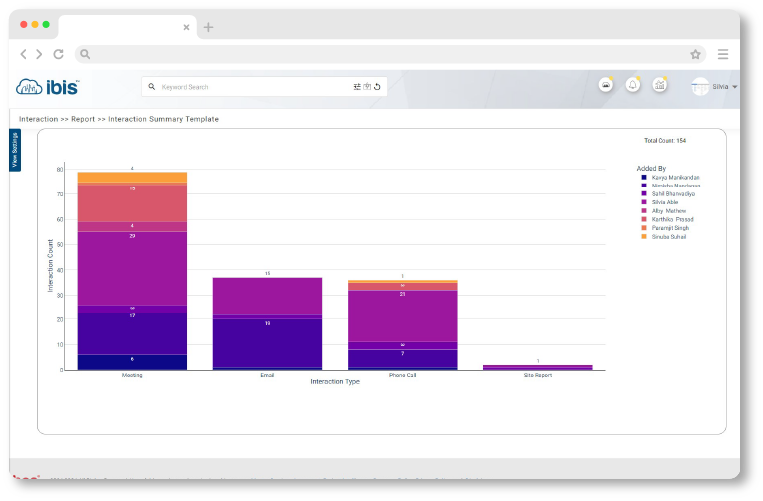Click the search field's middle icon
Viewport: 763px width, 501px height.
(368, 87)
